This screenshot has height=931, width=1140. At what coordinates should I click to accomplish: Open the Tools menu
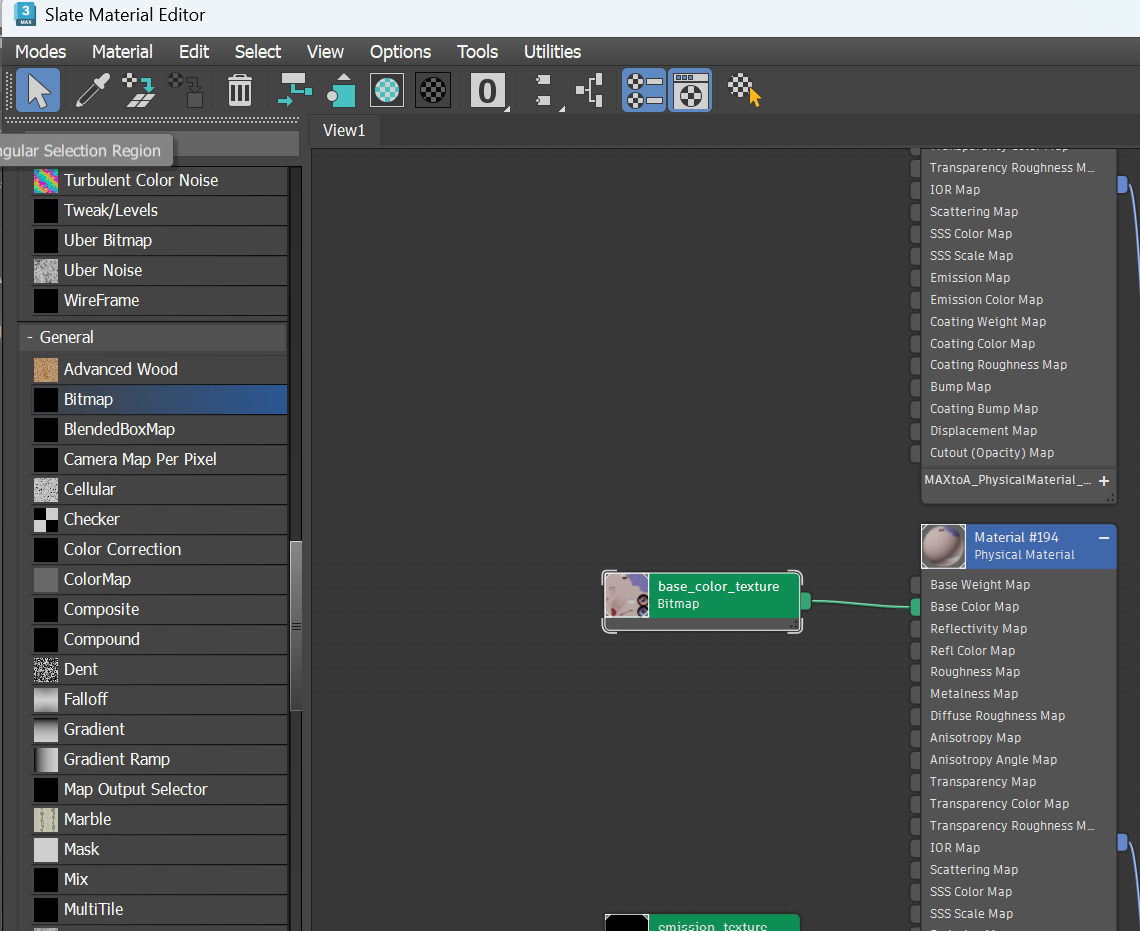[x=478, y=52]
